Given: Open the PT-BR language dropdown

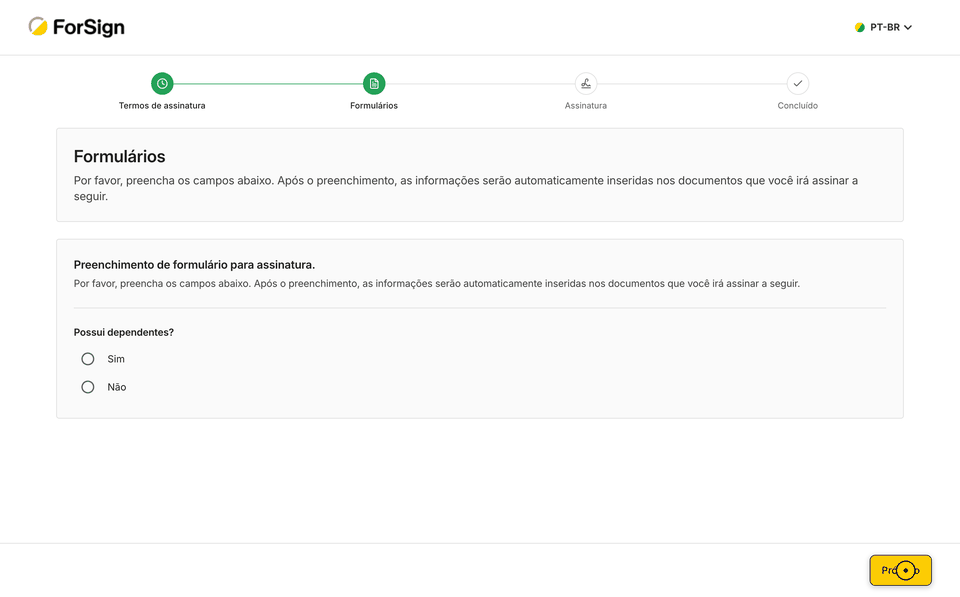Looking at the screenshot, I should [883, 27].
